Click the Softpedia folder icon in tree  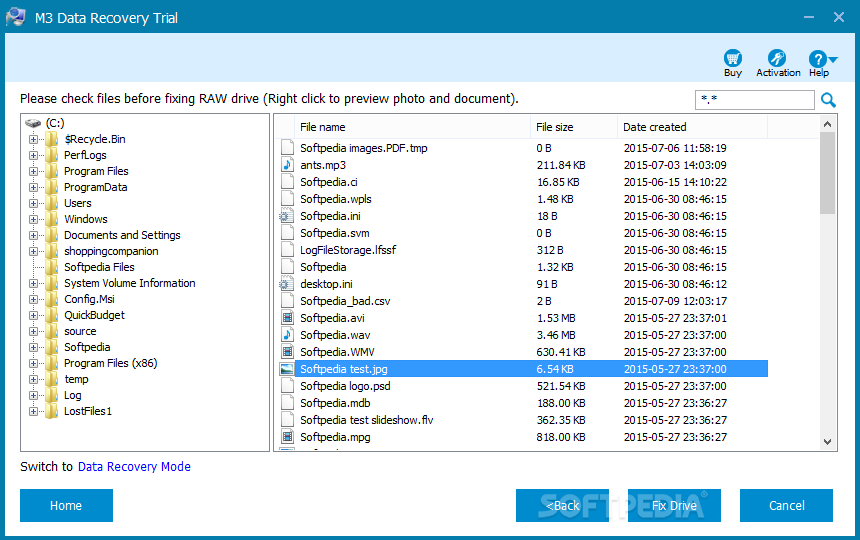pyautogui.click(x=52, y=347)
